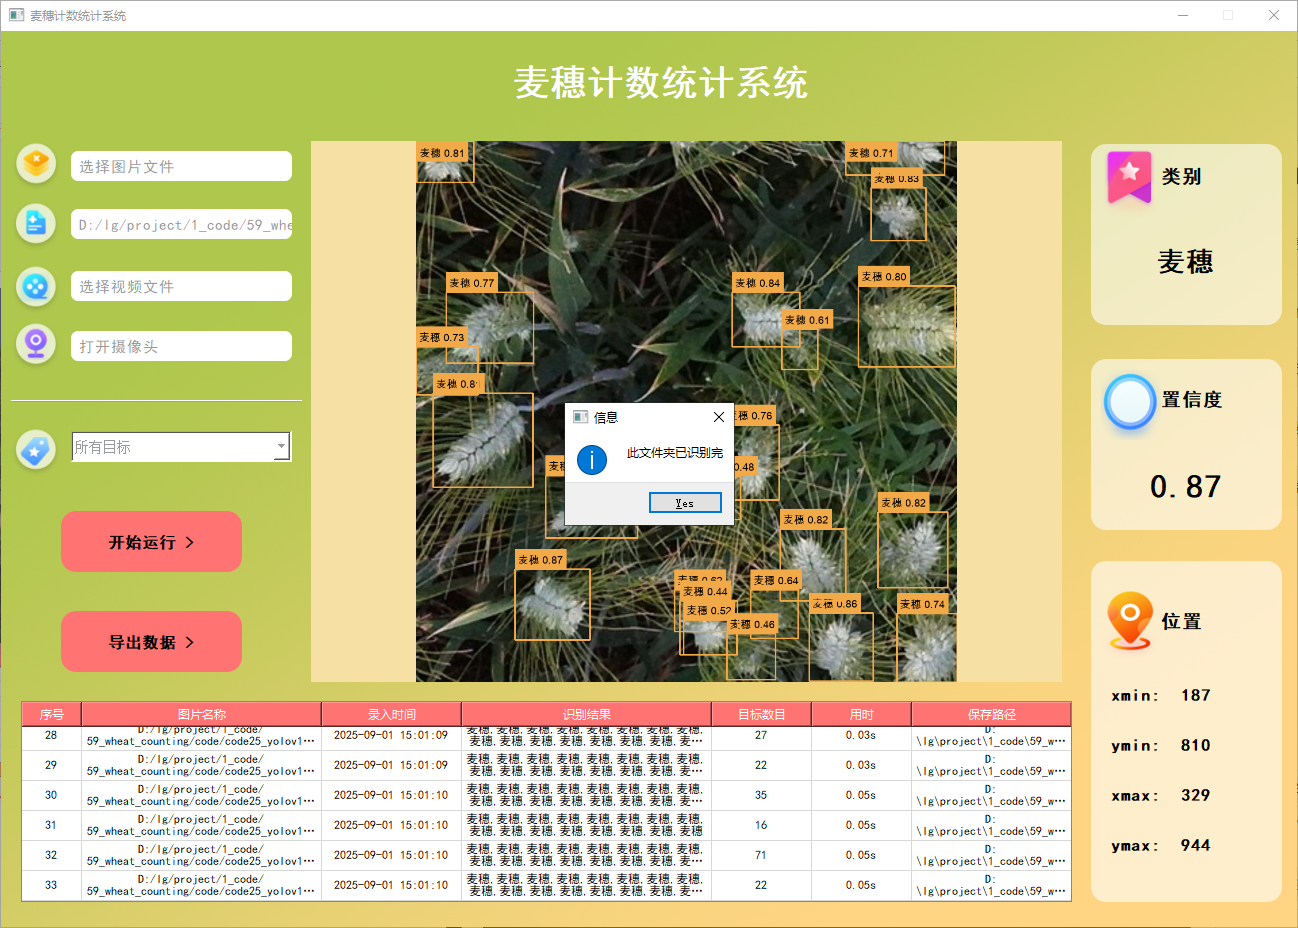
Task: Click the 麦穗 0.80 detection label
Action: [x=884, y=277]
